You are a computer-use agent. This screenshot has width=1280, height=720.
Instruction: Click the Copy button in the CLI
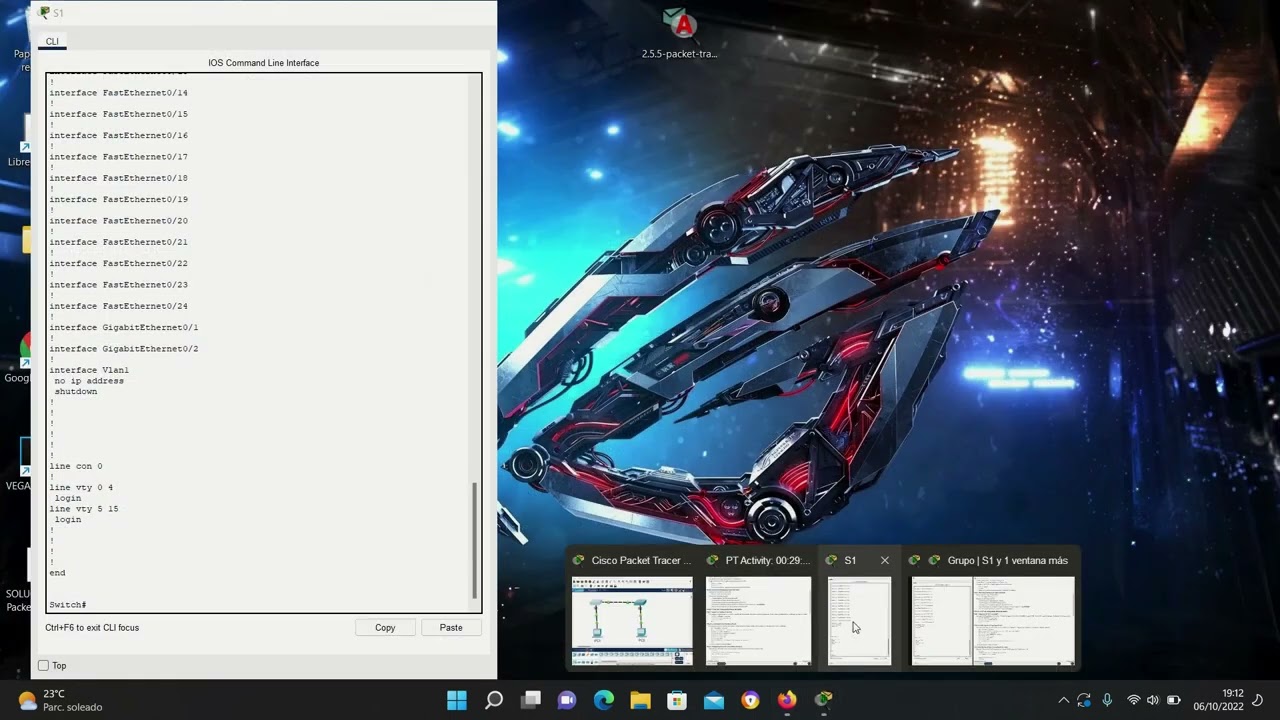385,627
